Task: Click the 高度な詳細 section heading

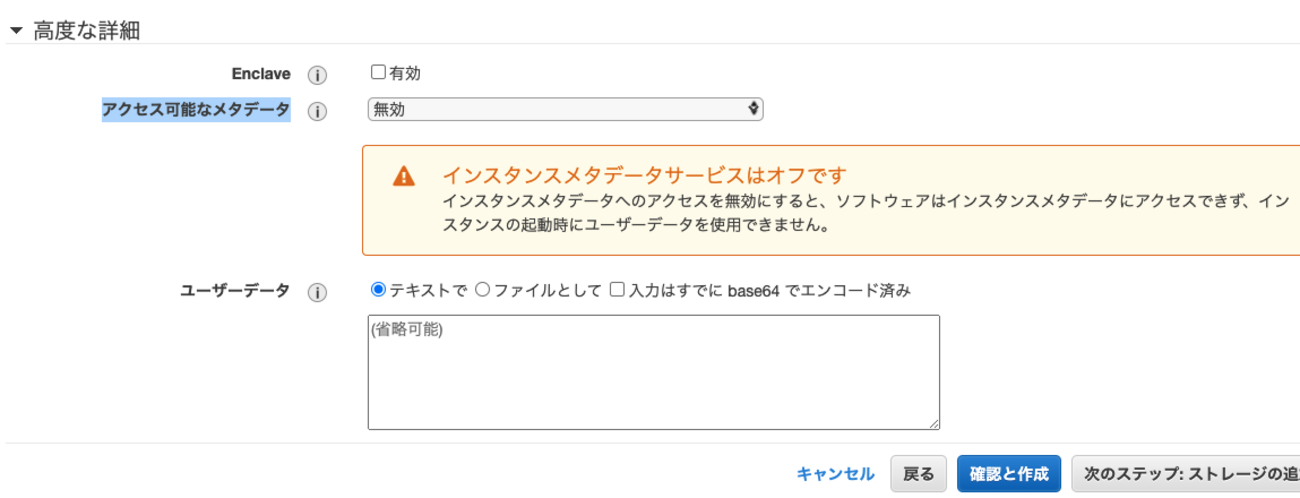Action: point(86,31)
